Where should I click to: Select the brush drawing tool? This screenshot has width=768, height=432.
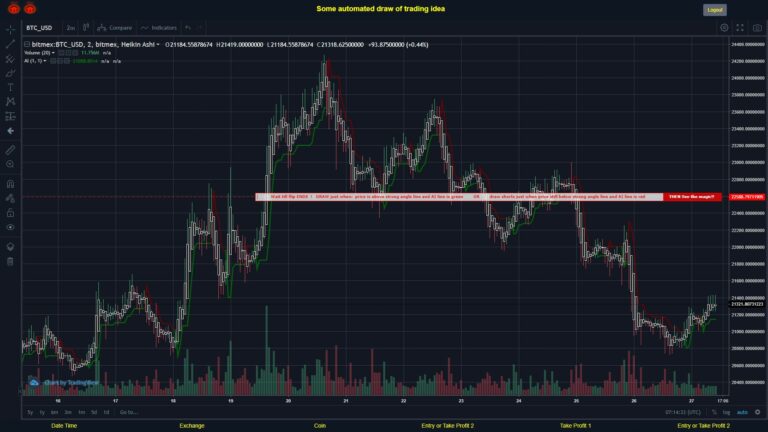(10, 73)
